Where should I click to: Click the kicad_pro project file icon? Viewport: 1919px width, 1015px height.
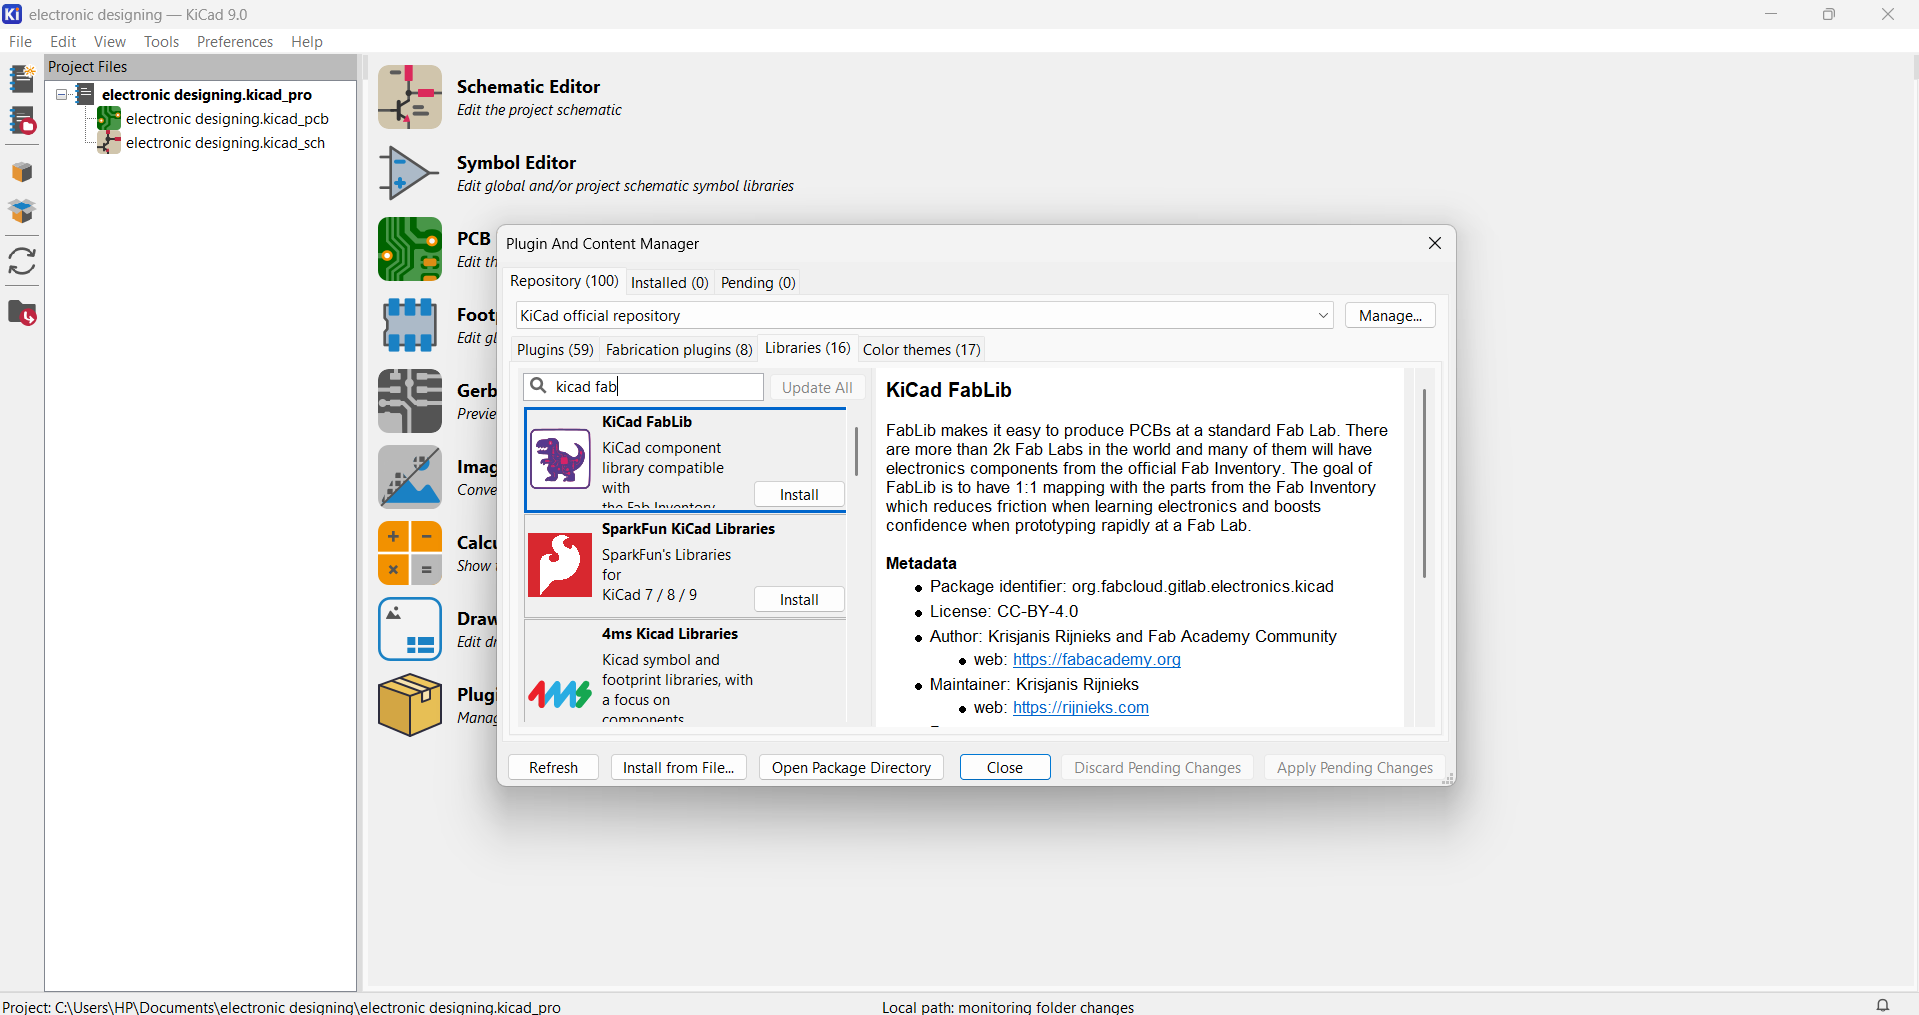tap(87, 94)
